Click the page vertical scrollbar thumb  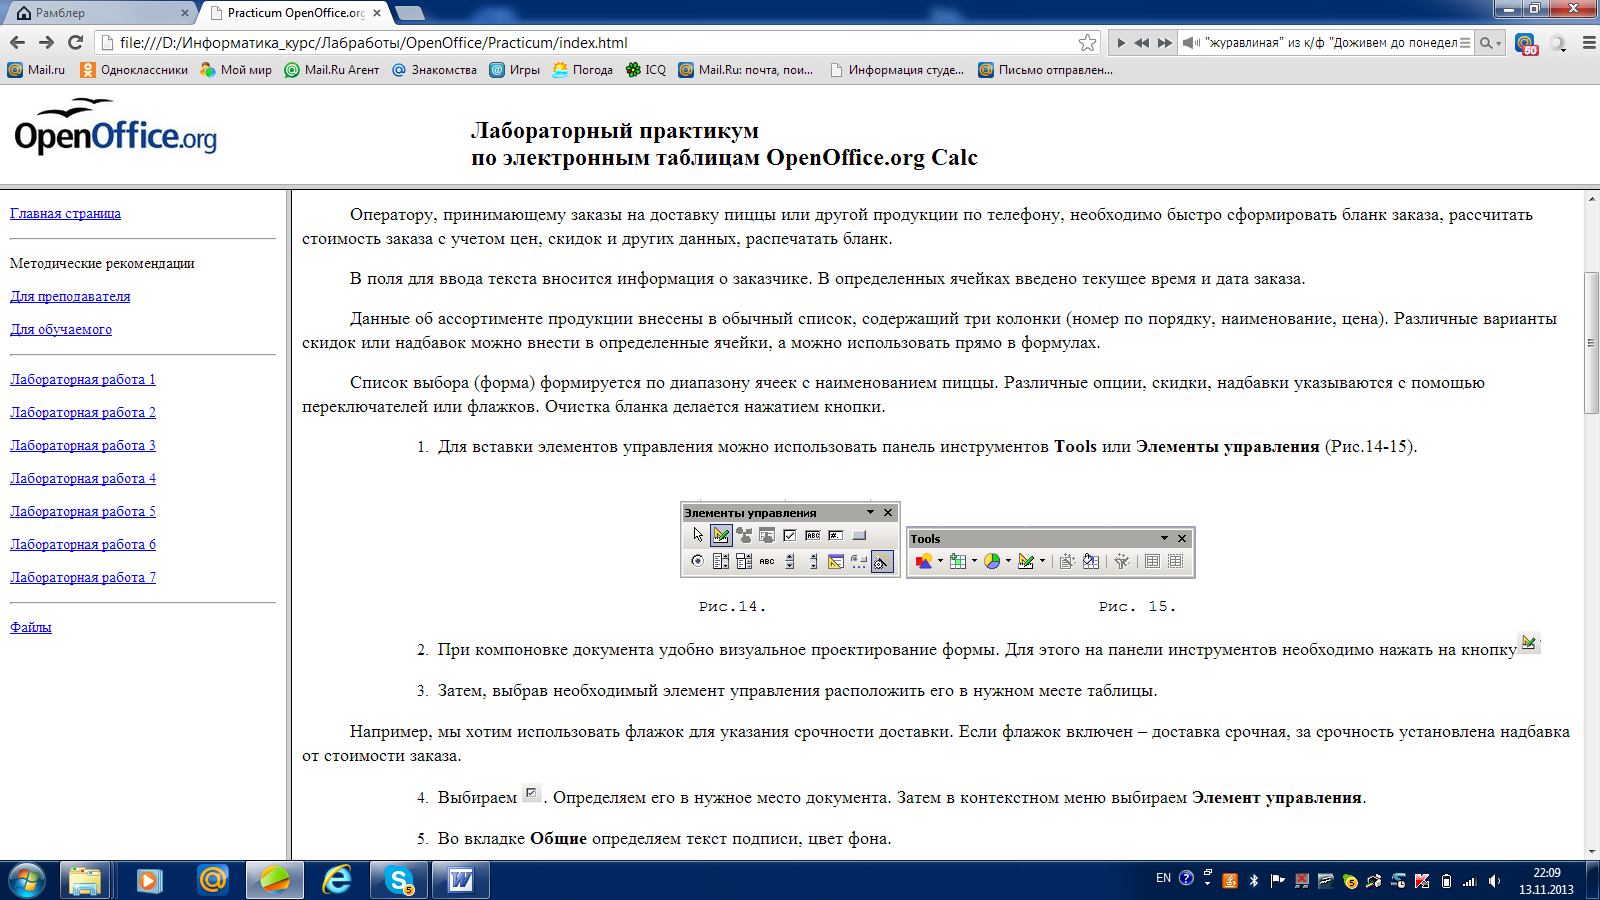click(1591, 342)
